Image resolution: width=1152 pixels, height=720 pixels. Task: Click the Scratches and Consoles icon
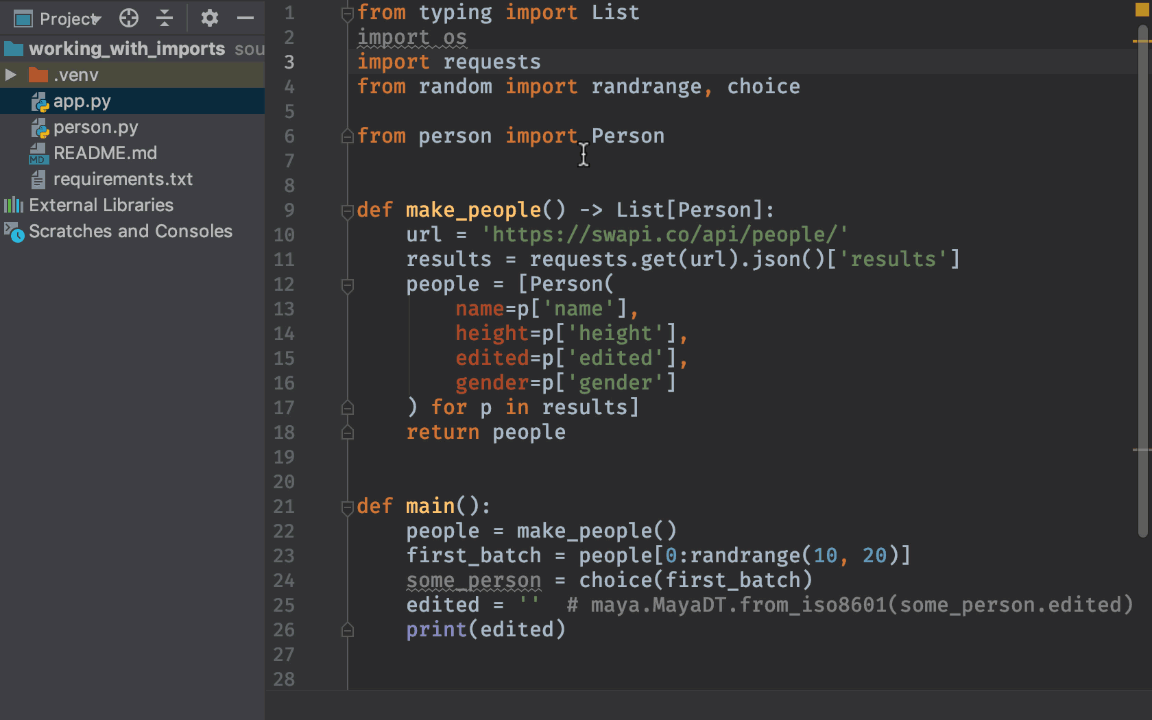coord(14,231)
